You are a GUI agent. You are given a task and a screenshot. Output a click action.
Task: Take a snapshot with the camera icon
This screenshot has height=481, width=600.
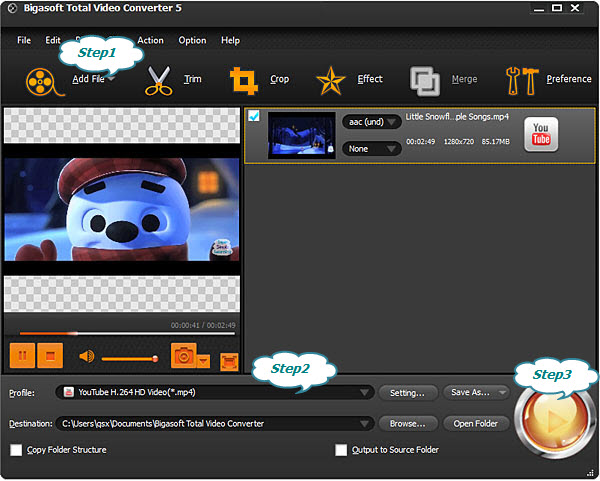coord(184,356)
